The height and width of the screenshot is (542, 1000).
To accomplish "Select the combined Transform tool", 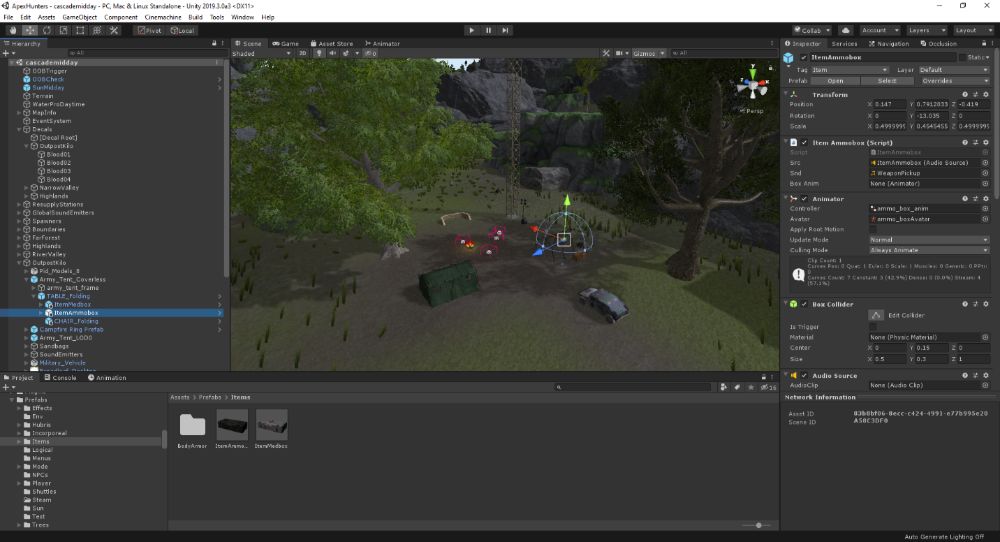I will pyautogui.click(x=97, y=30).
